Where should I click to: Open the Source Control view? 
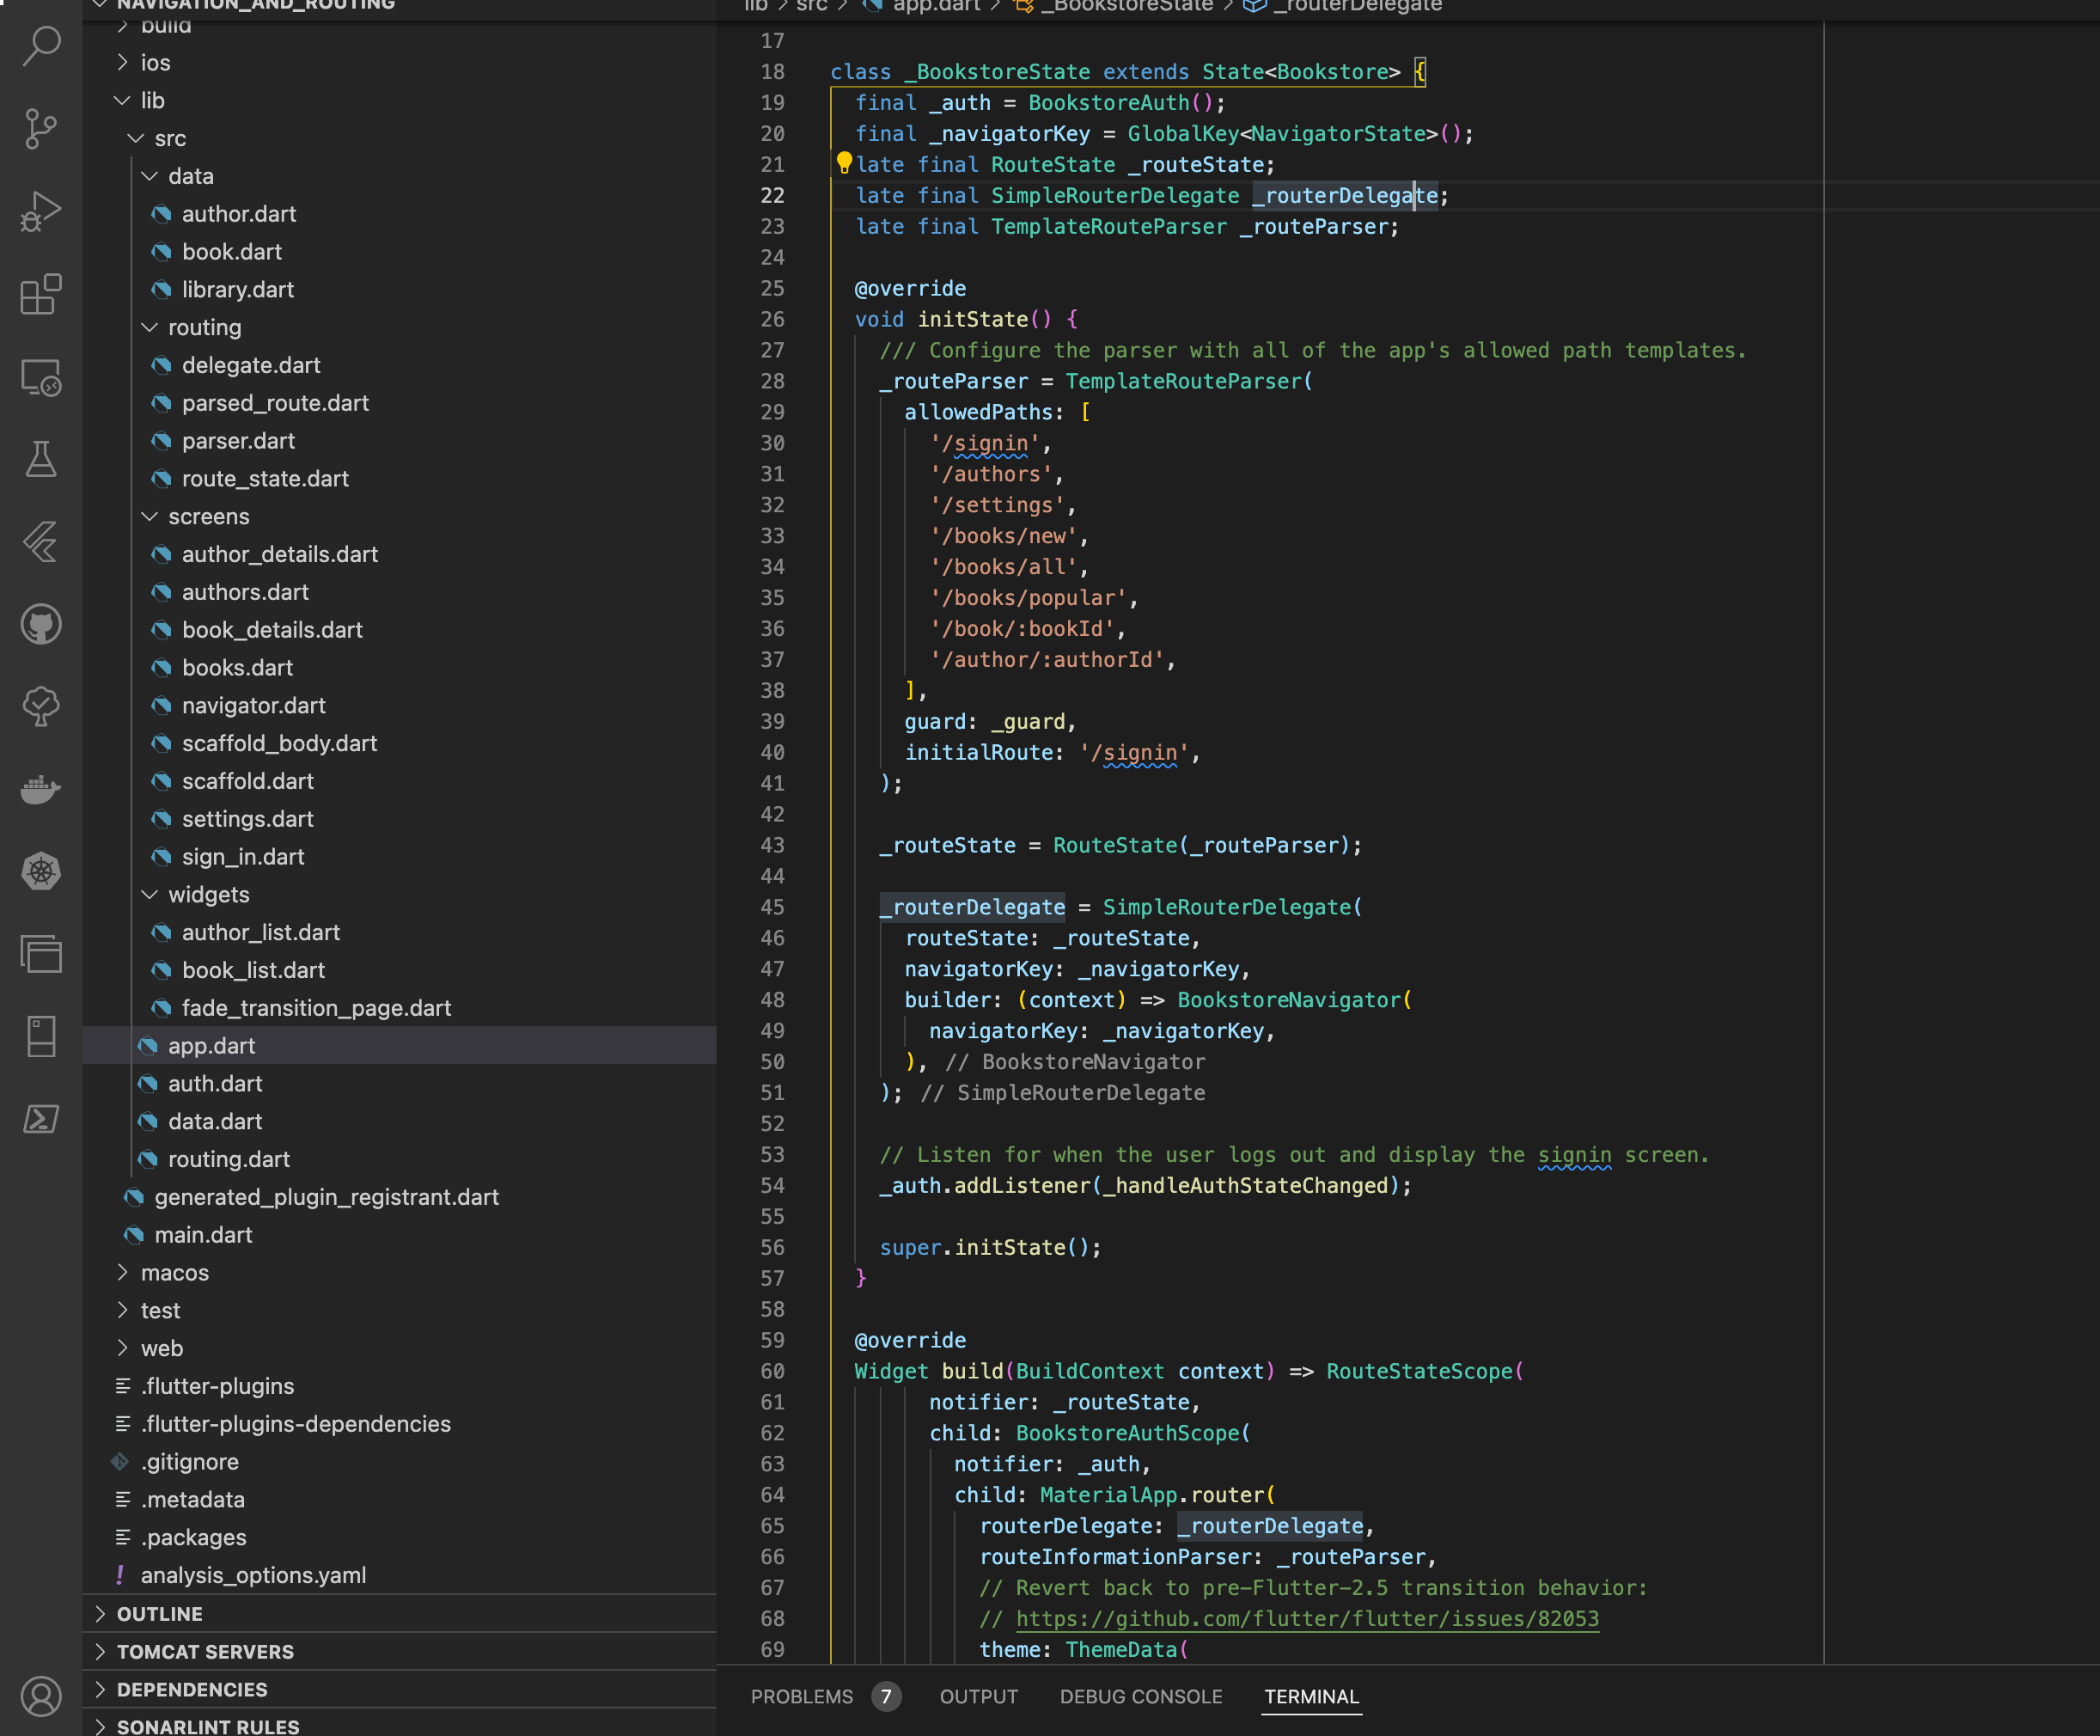41,128
